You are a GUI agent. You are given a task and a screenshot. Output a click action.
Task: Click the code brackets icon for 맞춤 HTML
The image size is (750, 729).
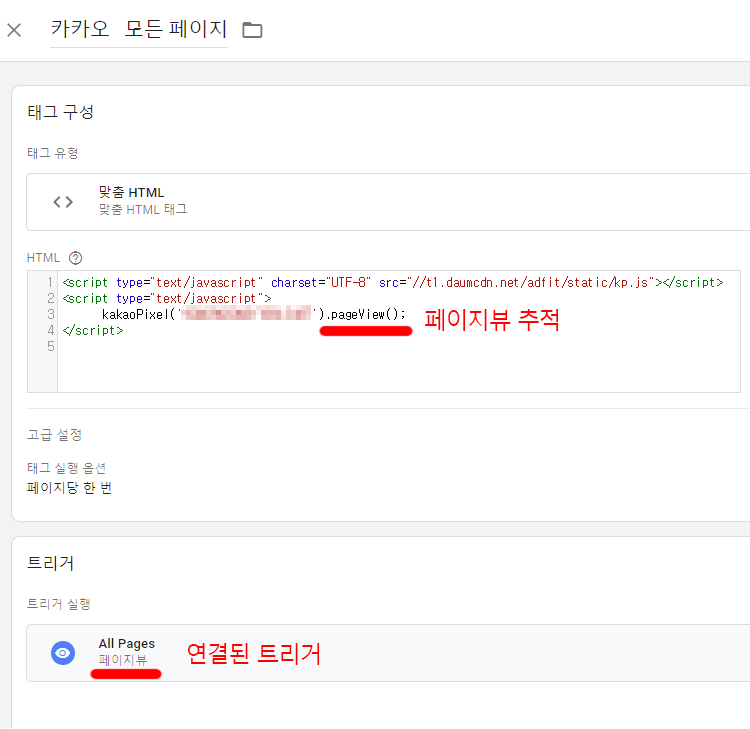63,202
